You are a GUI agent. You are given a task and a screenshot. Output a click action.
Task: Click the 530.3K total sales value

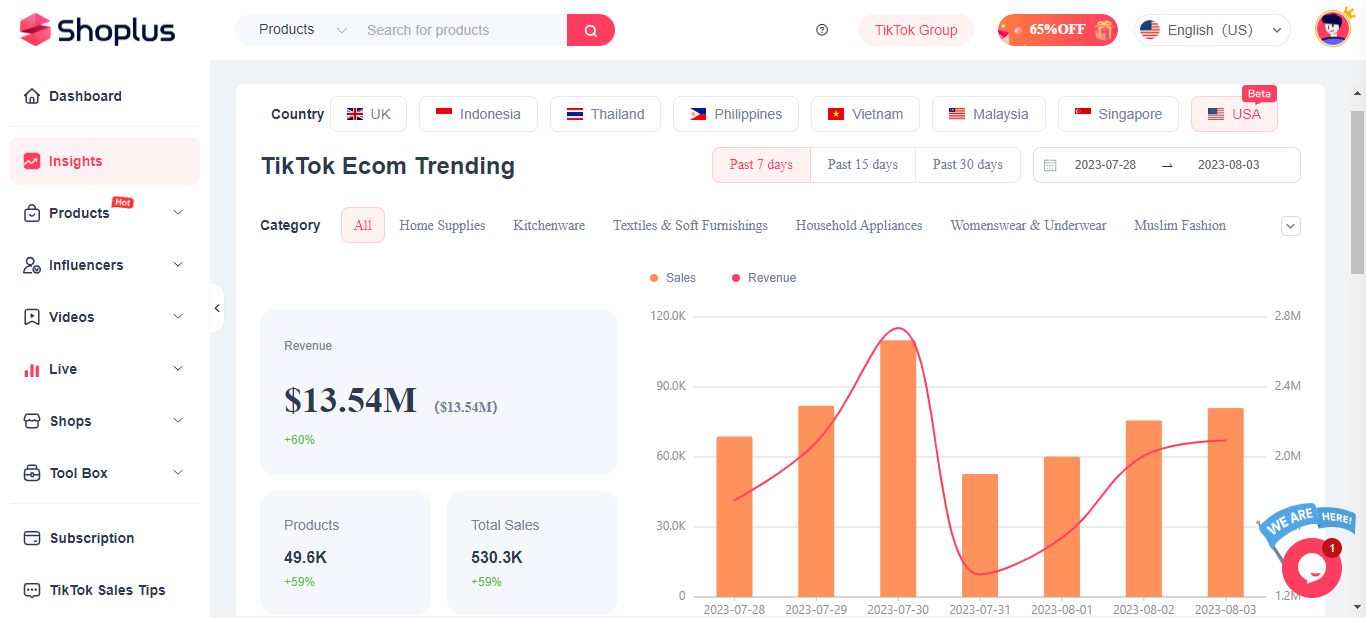[x=497, y=557]
